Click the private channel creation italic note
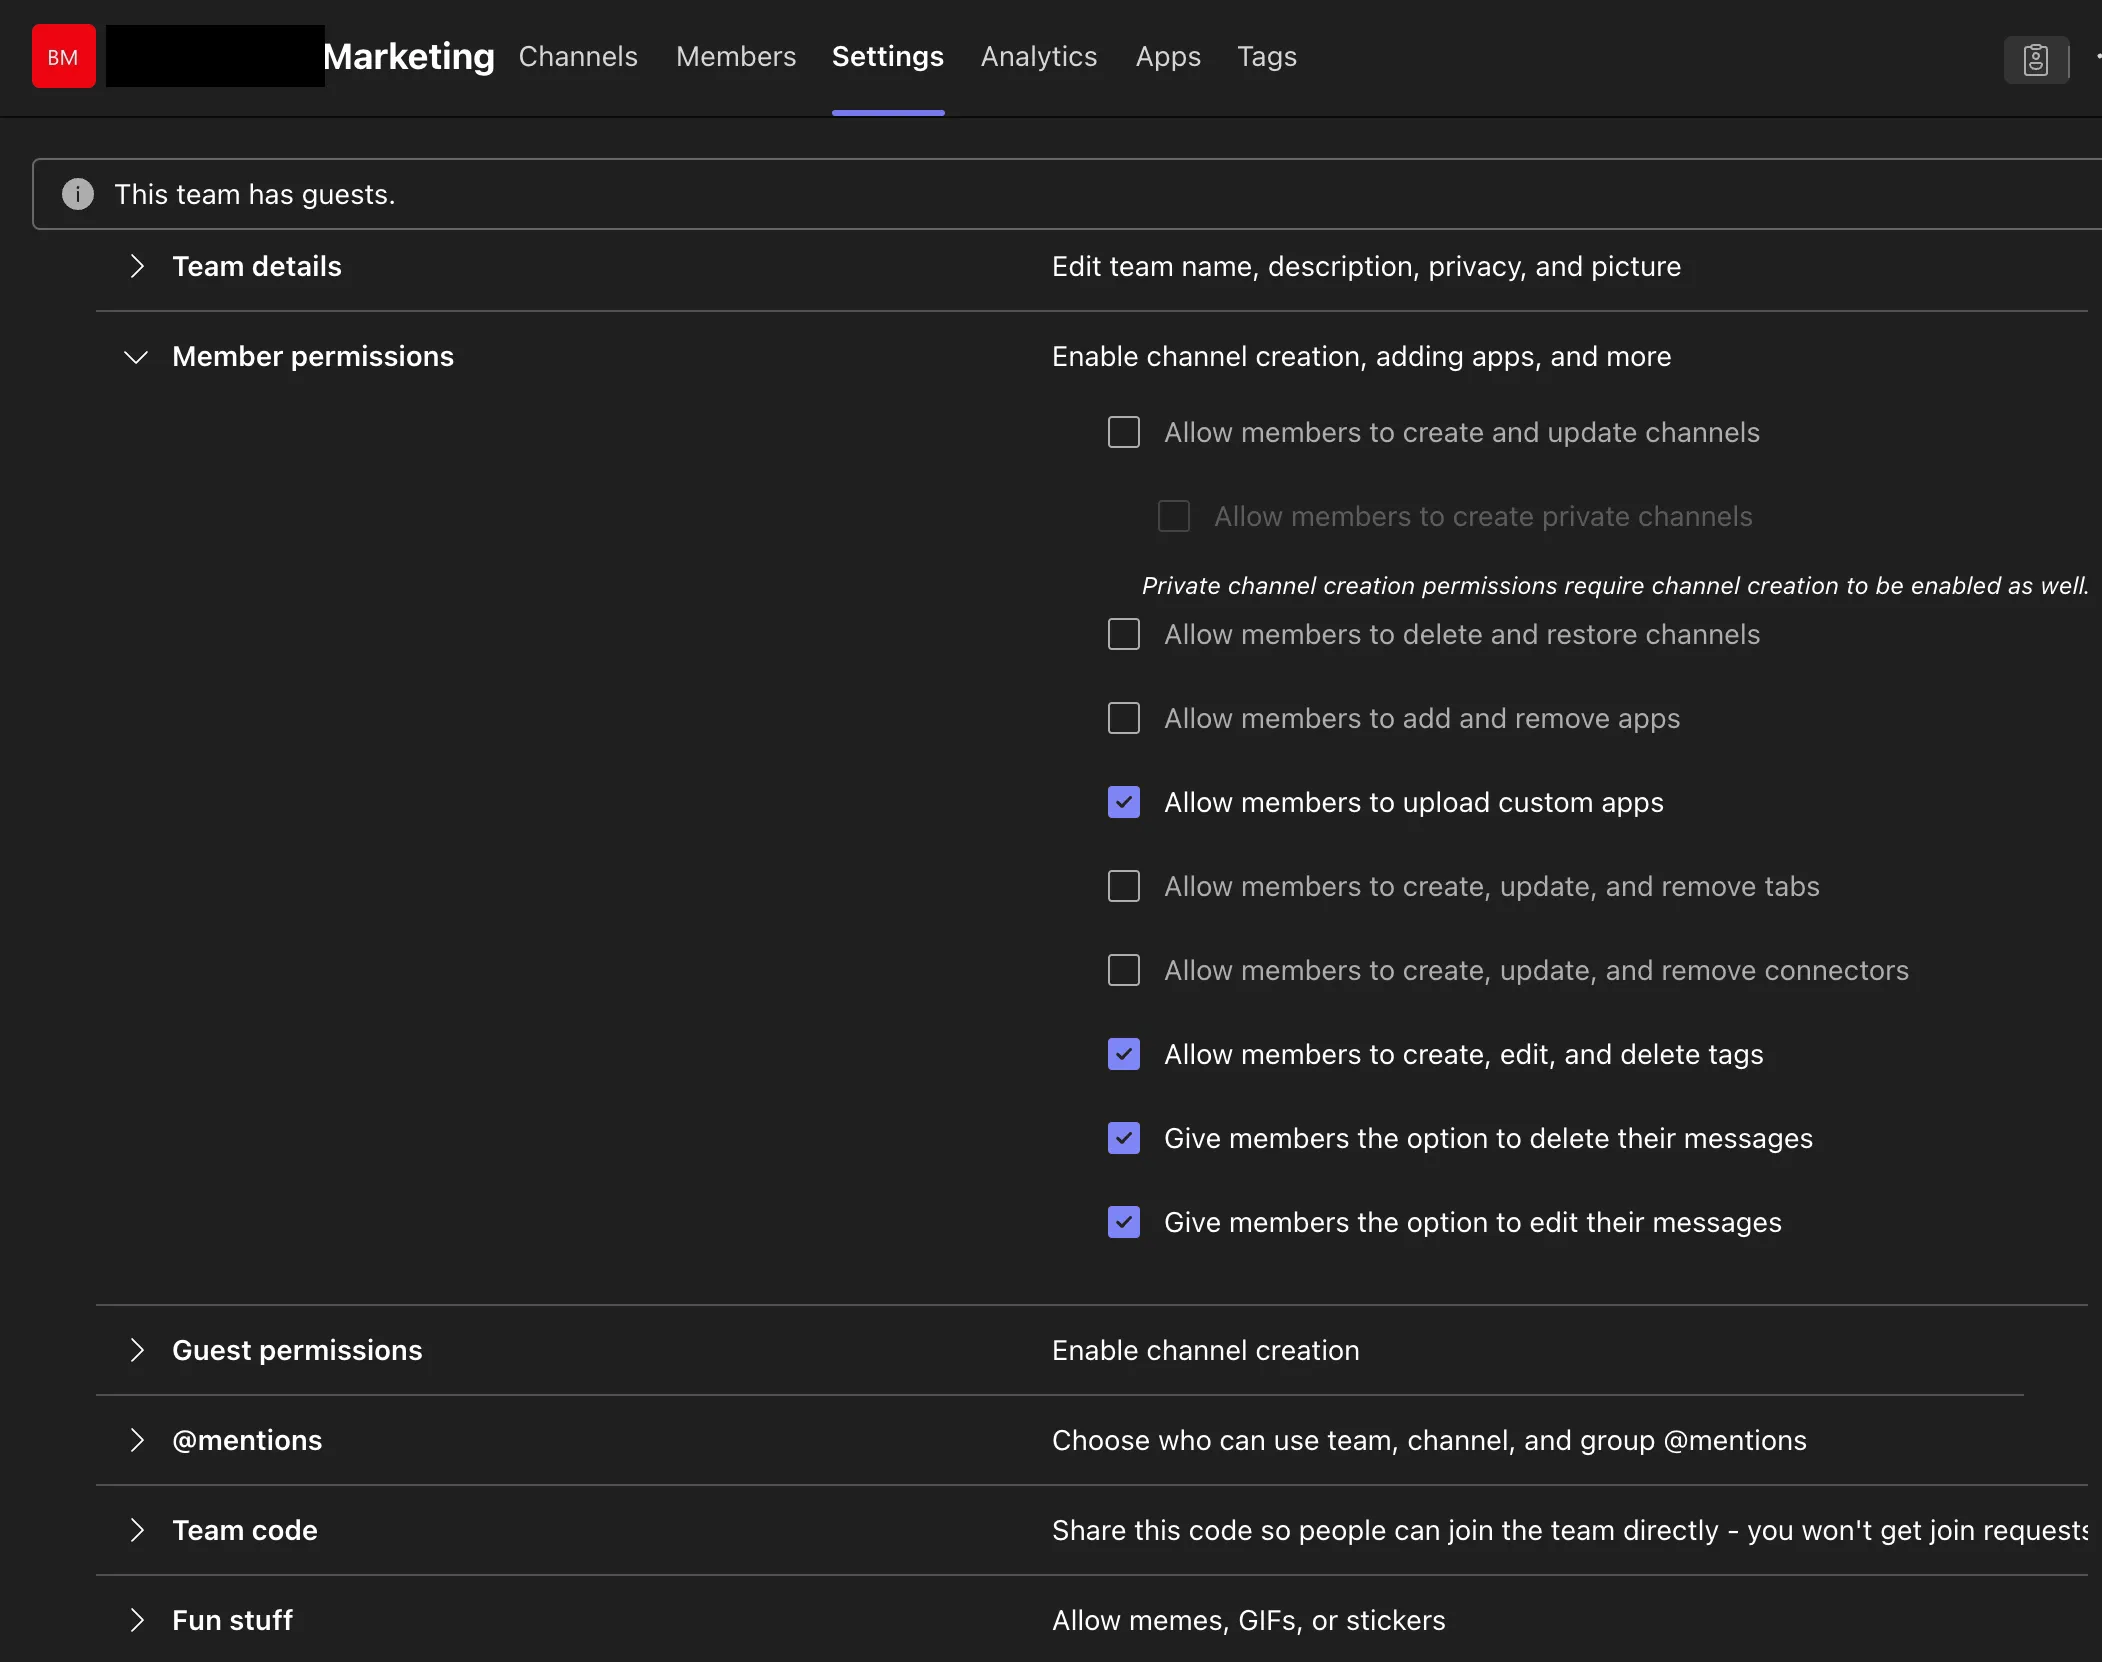Screen dimensions: 2102x1662 click(x=1615, y=585)
